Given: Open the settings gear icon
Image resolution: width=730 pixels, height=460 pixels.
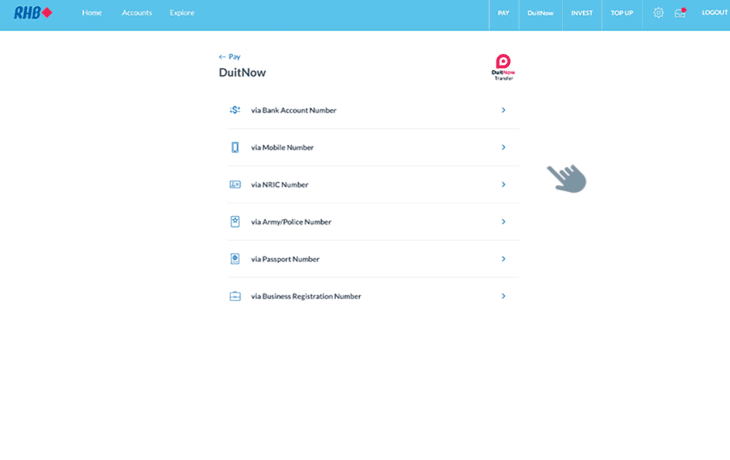Looking at the screenshot, I should pos(658,13).
